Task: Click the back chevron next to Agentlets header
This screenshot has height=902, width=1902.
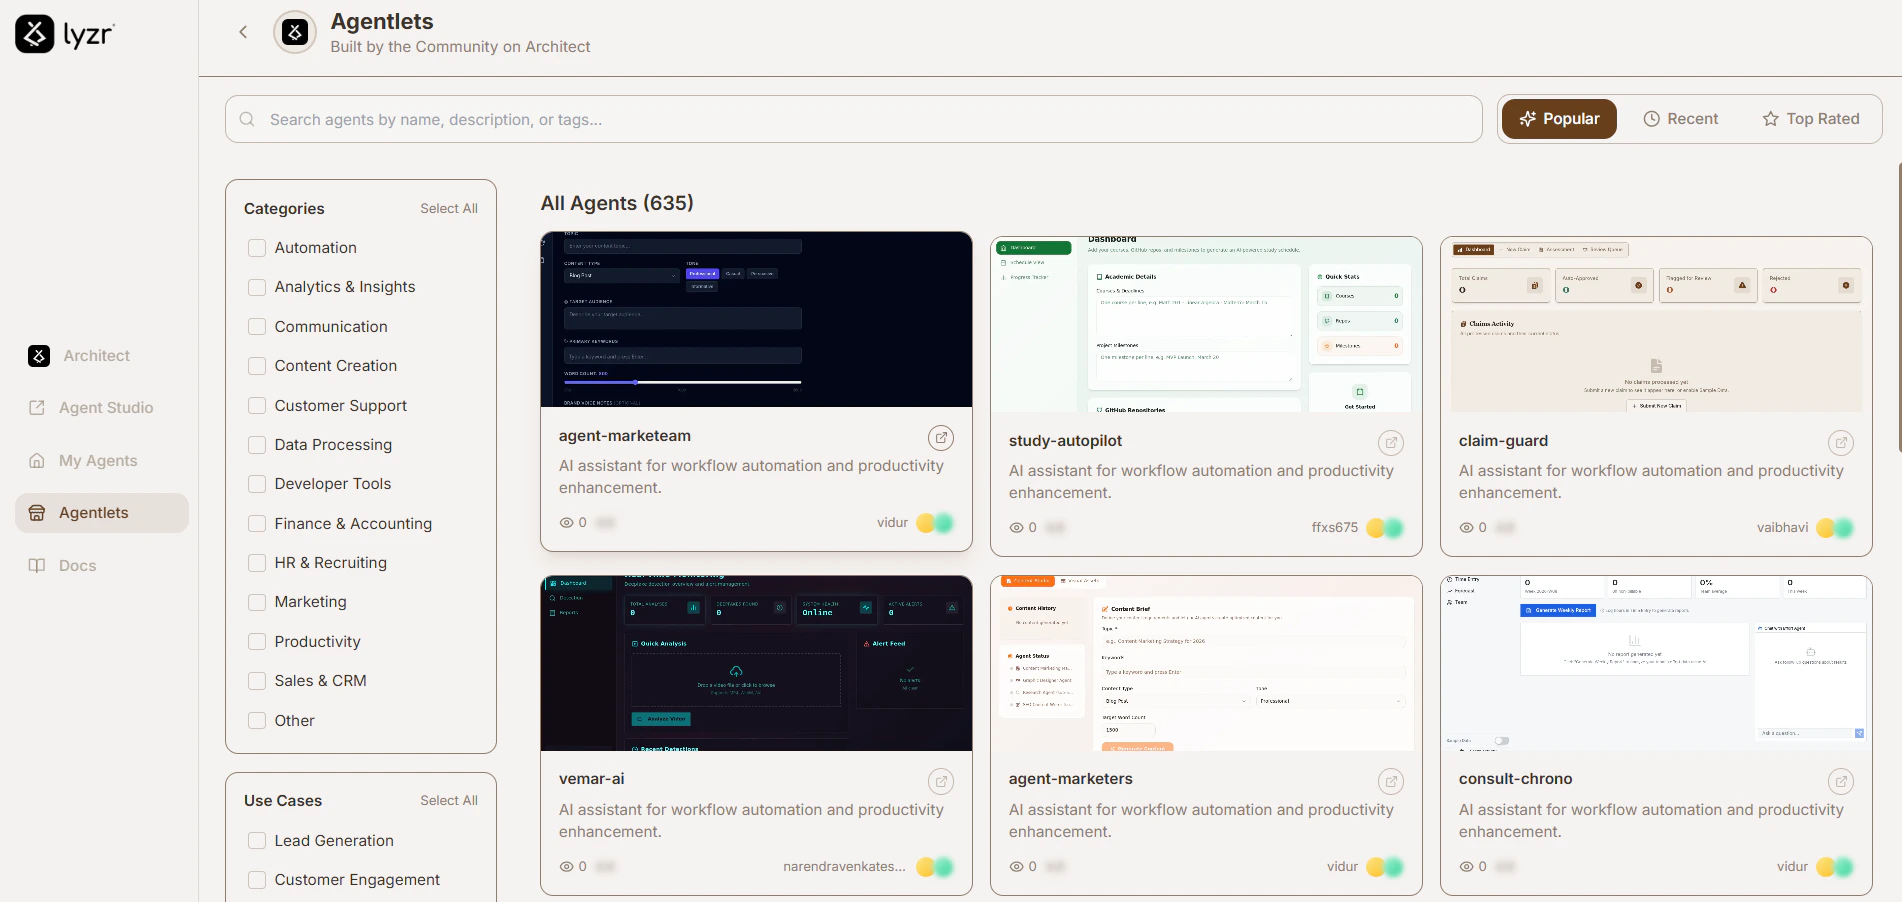Action: [243, 31]
